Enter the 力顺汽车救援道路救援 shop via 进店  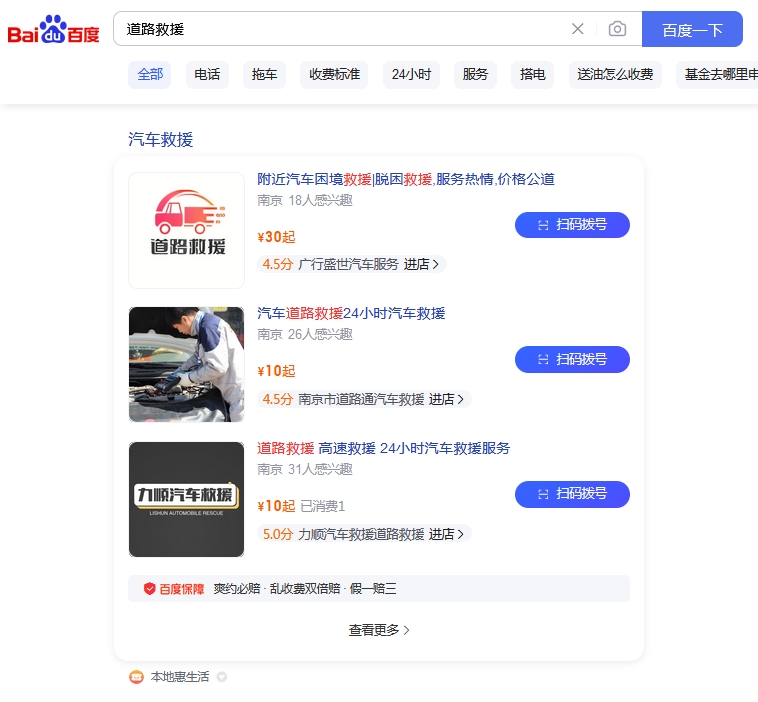tap(446, 534)
